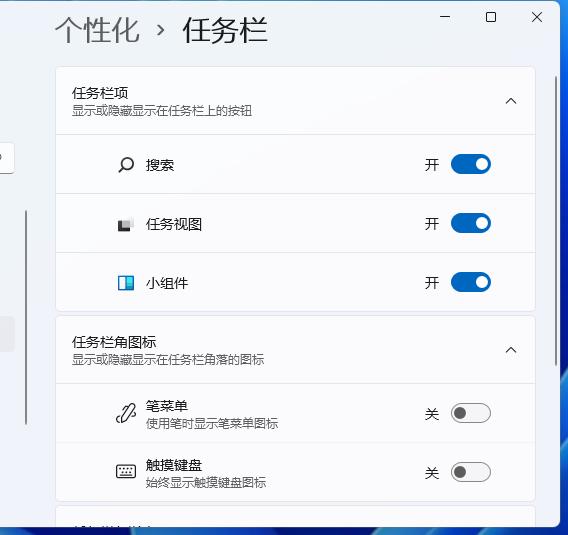Go back to 个性化 breadcrumb
The image size is (568, 535).
pos(97,30)
